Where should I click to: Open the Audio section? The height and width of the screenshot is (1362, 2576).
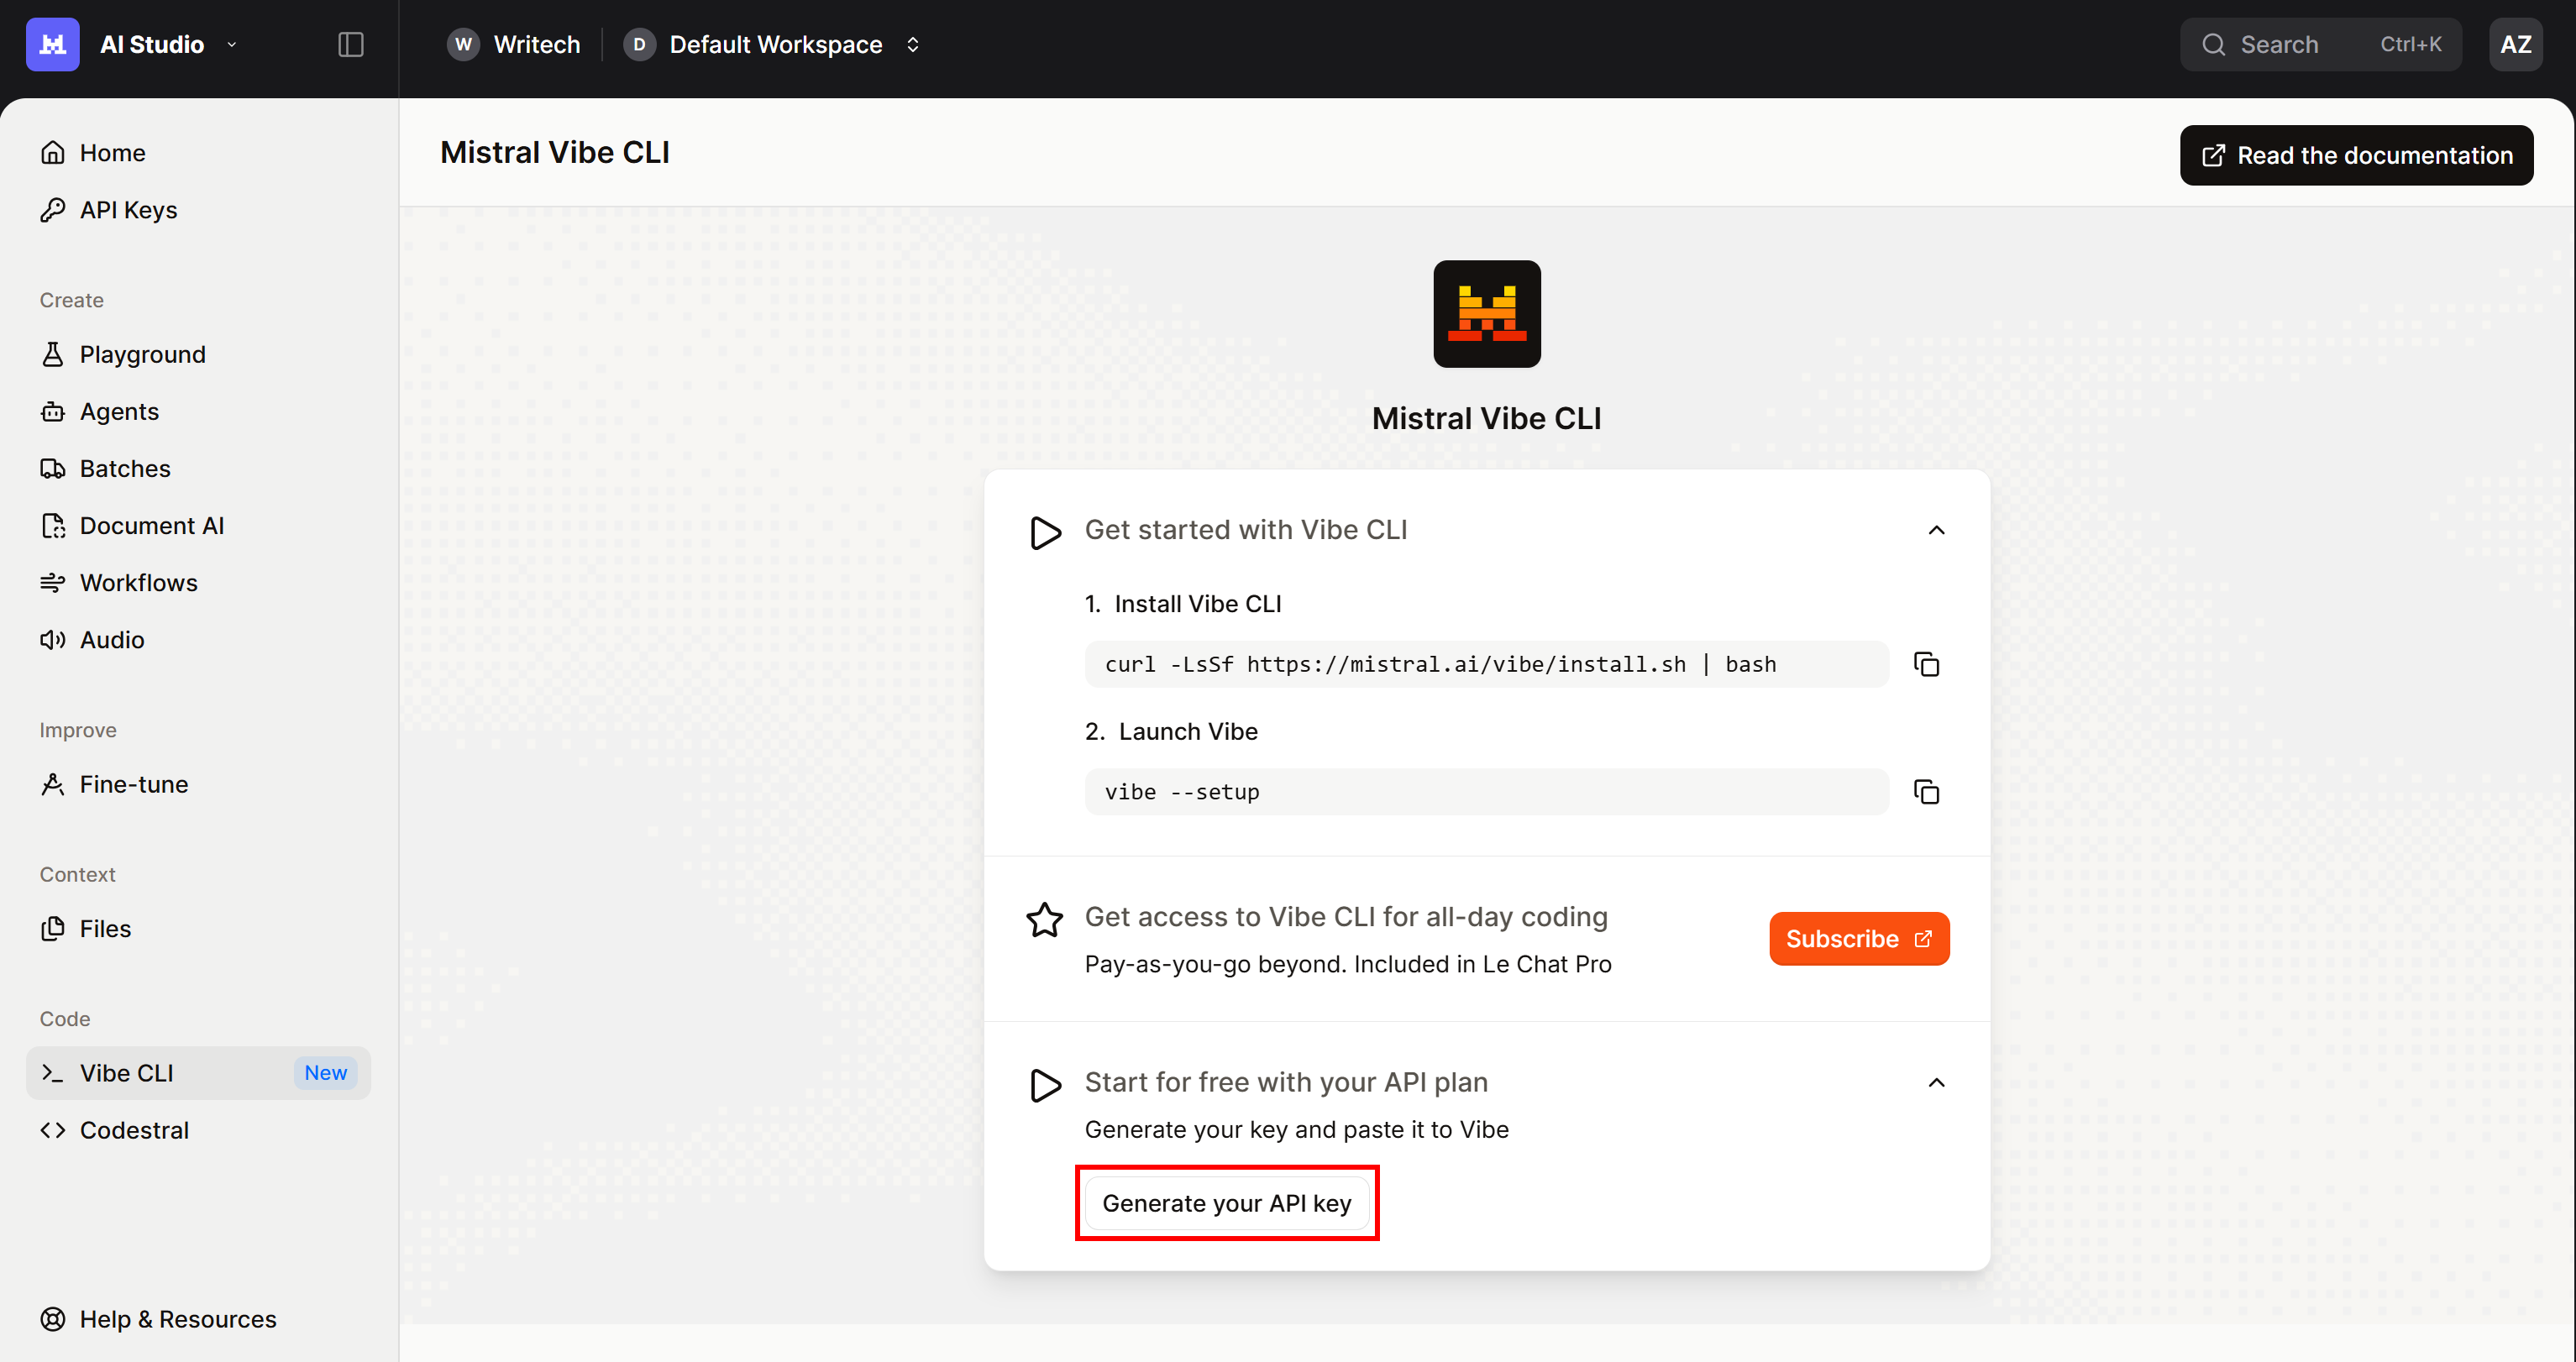111,639
